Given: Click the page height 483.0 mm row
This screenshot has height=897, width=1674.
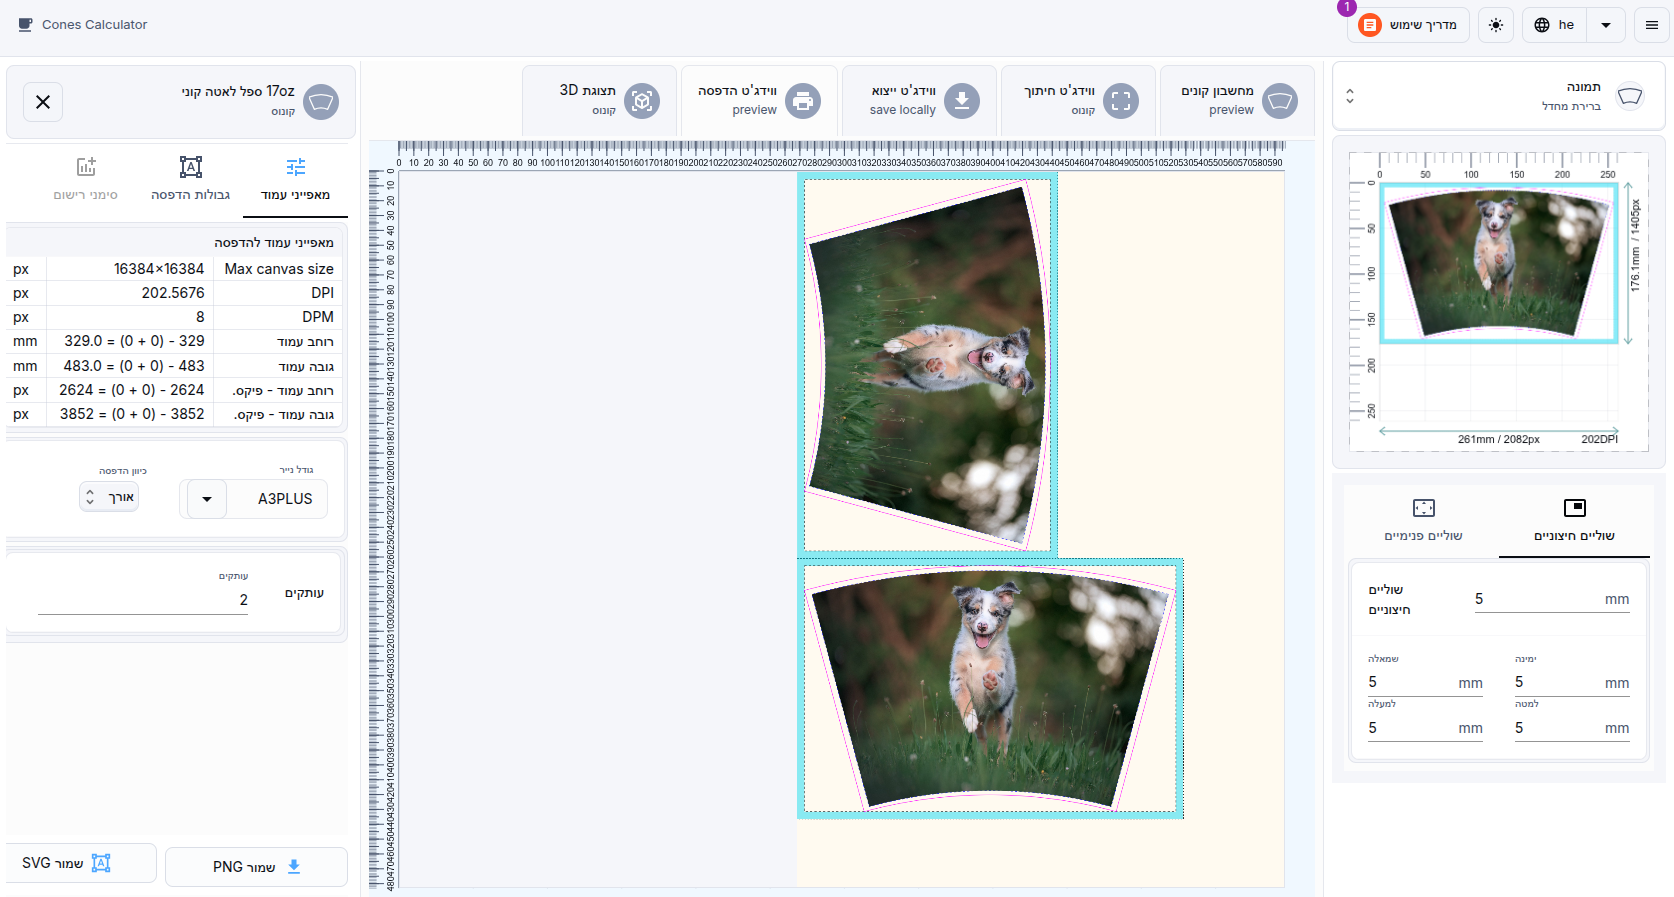Looking at the screenshot, I should tap(176, 366).
